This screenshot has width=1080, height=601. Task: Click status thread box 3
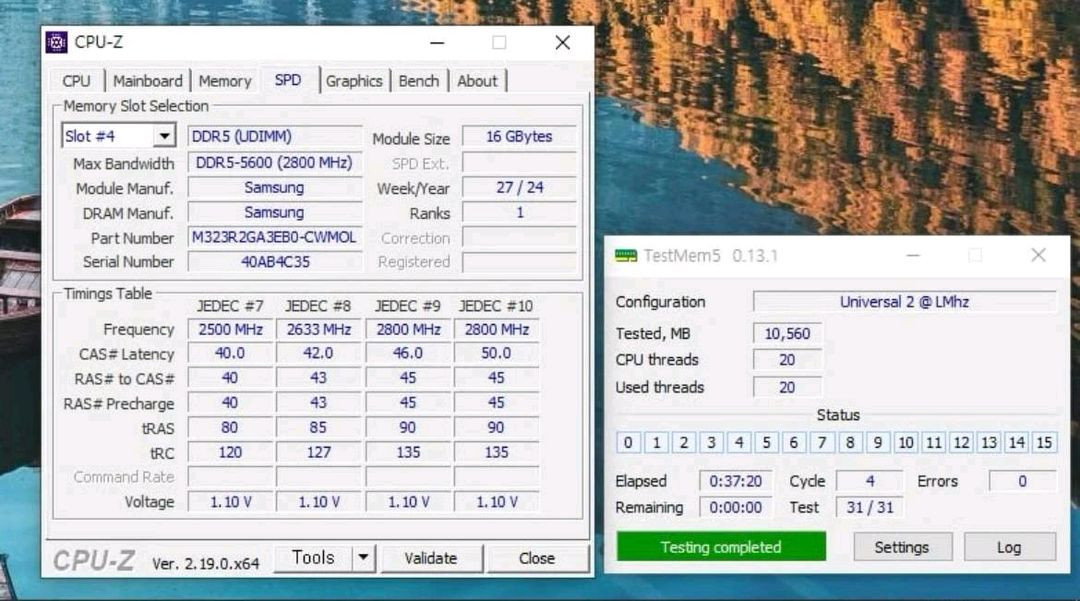click(x=712, y=443)
